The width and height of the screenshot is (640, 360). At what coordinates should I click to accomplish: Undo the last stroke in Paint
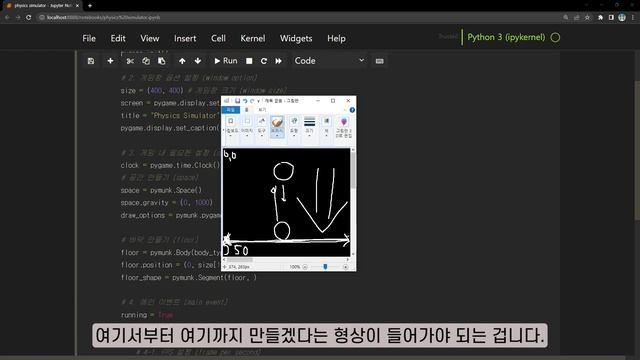[244, 101]
